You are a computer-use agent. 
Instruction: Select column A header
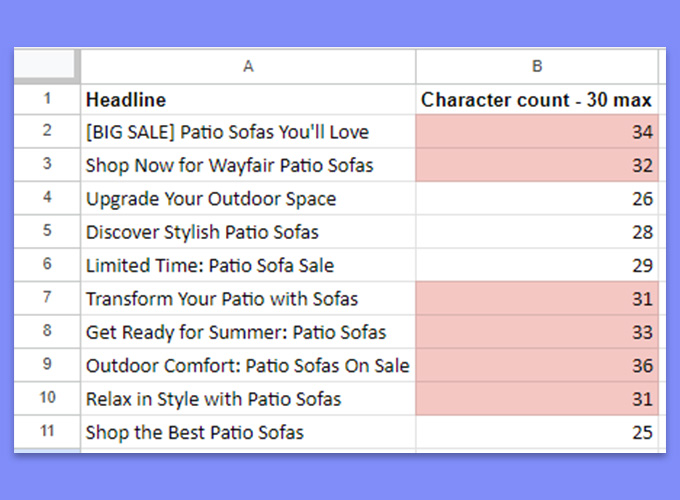(x=248, y=66)
